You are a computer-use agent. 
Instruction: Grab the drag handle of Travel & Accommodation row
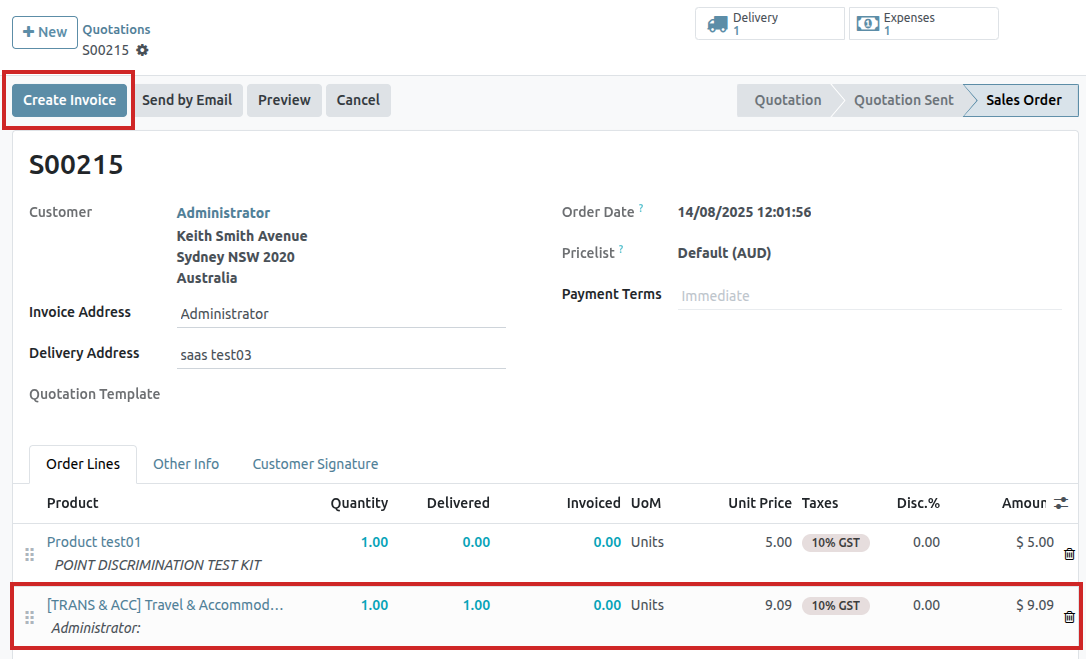click(x=29, y=617)
